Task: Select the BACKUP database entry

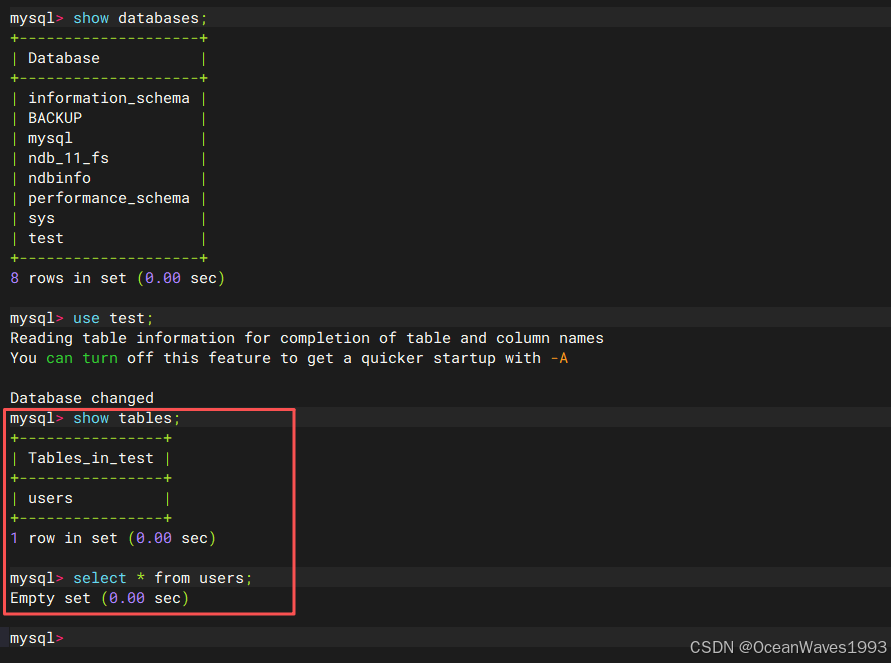Action: tap(55, 118)
